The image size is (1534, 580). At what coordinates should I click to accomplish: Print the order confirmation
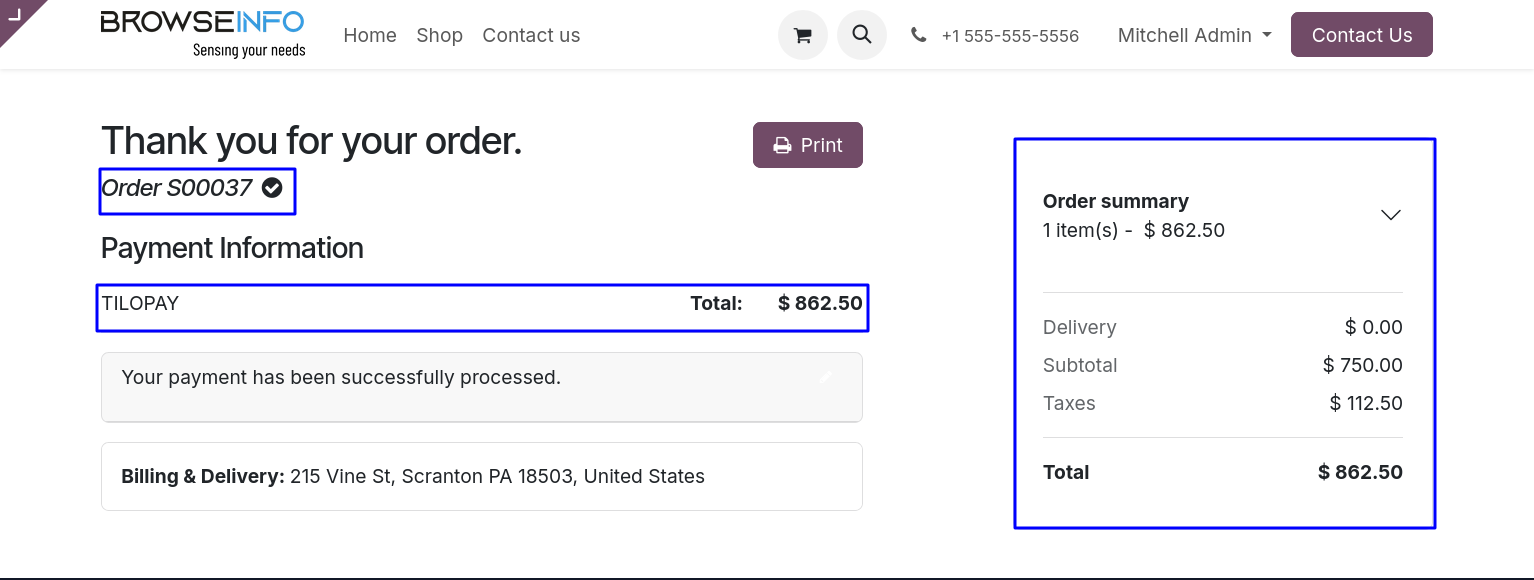pyautogui.click(x=808, y=145)
